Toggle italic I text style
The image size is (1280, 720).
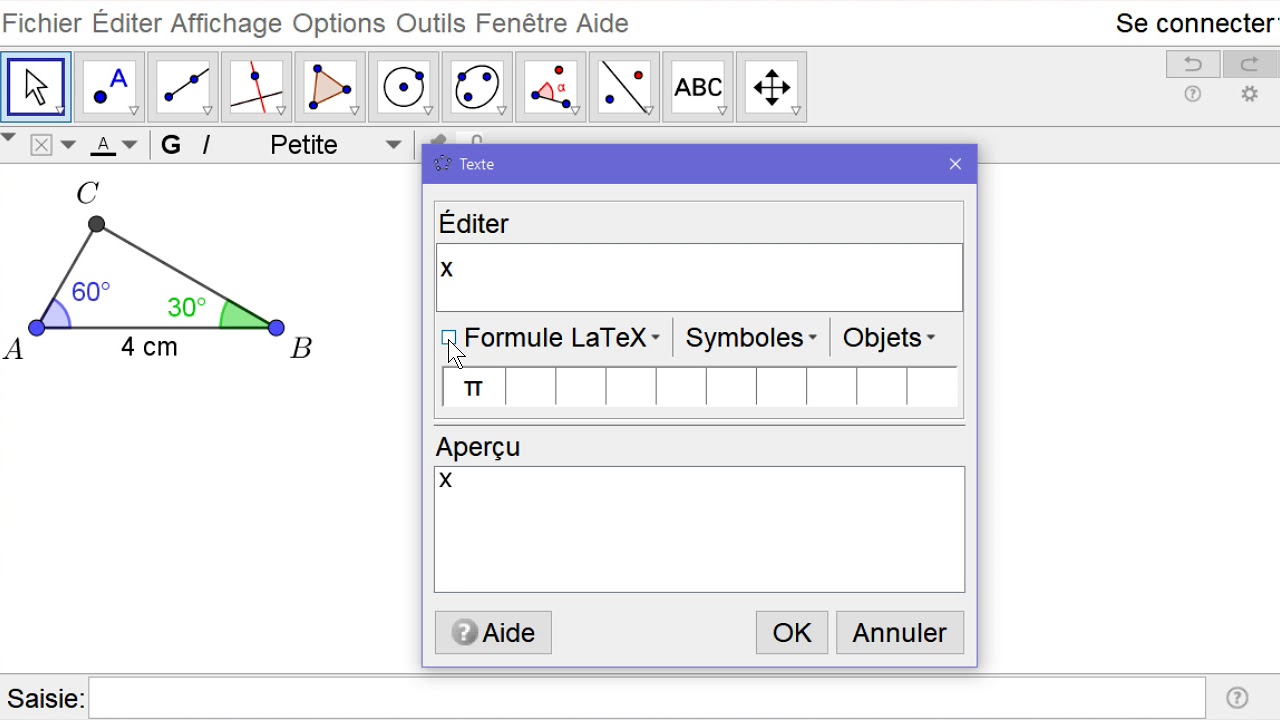point(206,145)
